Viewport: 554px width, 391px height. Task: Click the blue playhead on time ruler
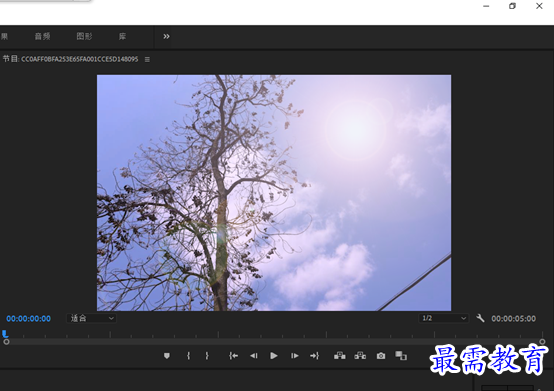(x=5, y=334)
